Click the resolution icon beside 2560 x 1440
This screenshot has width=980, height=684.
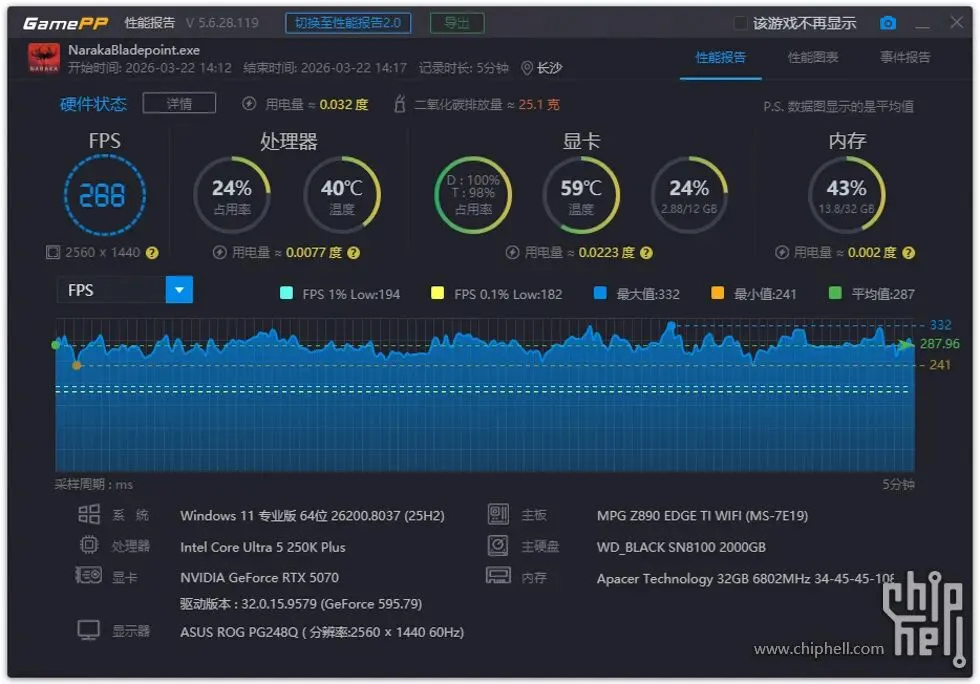click(x=52, y=252)
